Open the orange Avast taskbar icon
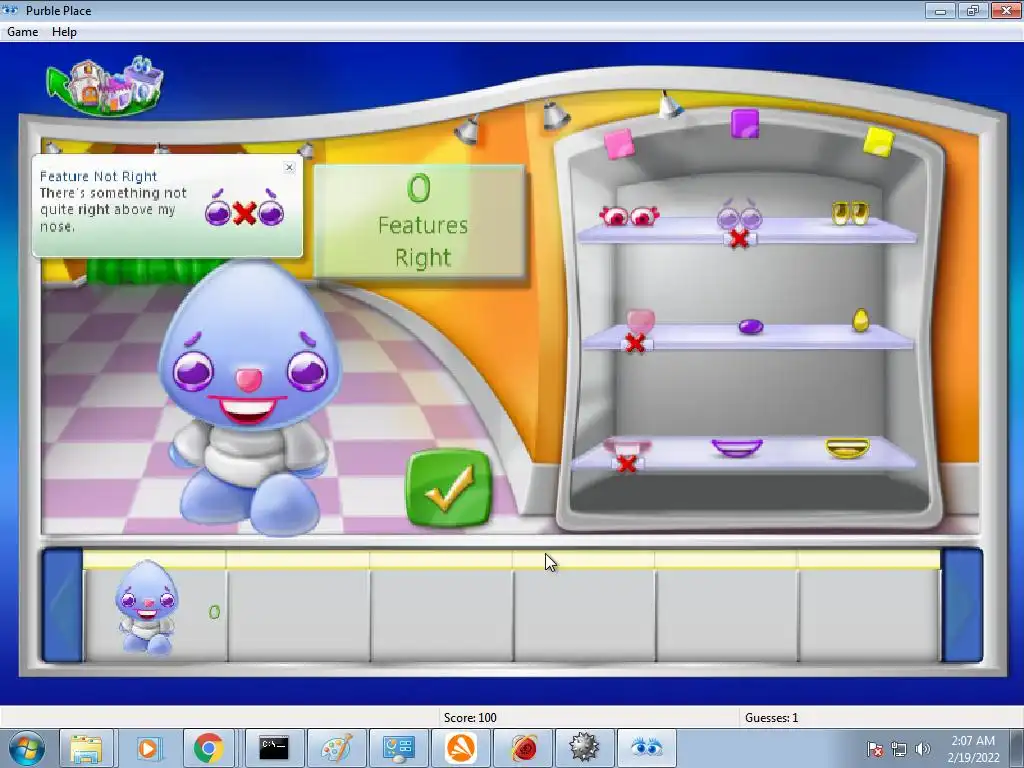 coord(461,748)
